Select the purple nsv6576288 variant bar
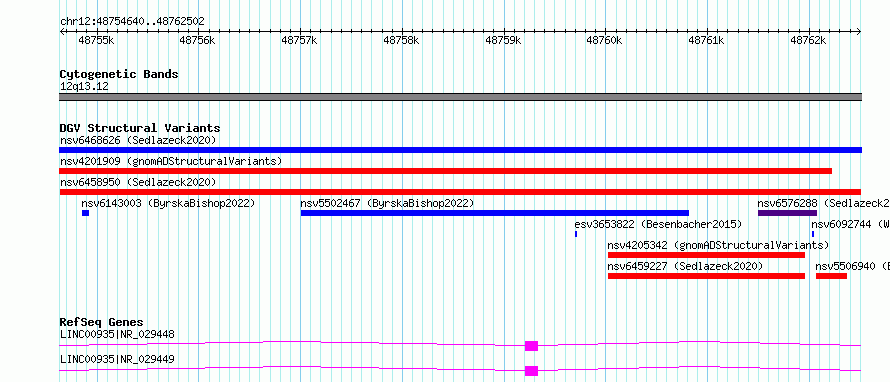Screen dimensions: 890x382 (787, 213)
